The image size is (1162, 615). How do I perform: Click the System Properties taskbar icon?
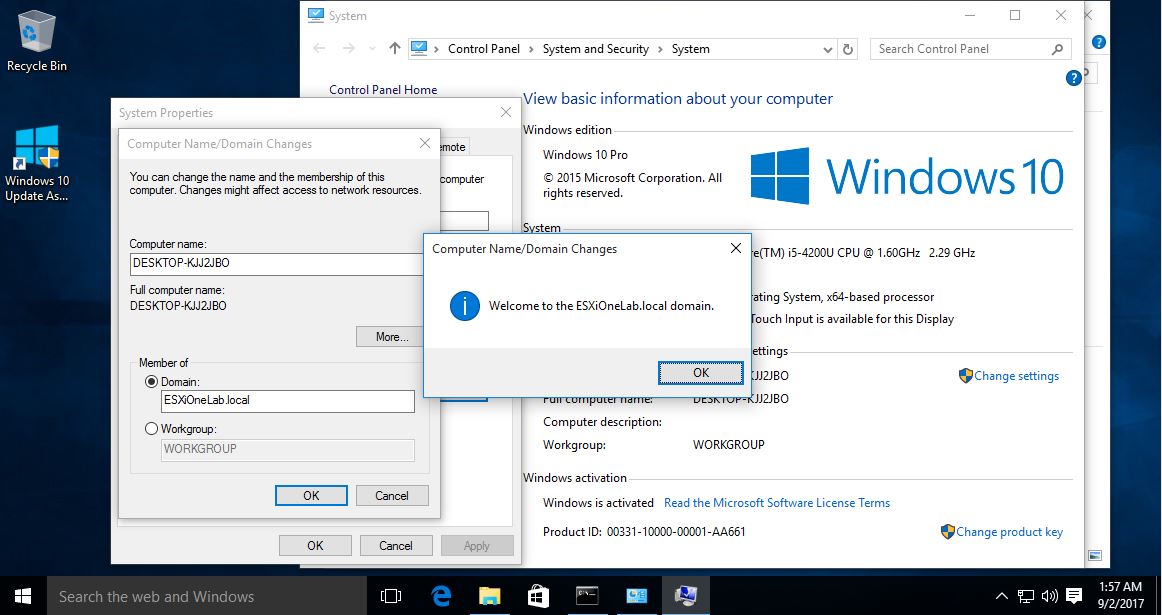point(685,596)
